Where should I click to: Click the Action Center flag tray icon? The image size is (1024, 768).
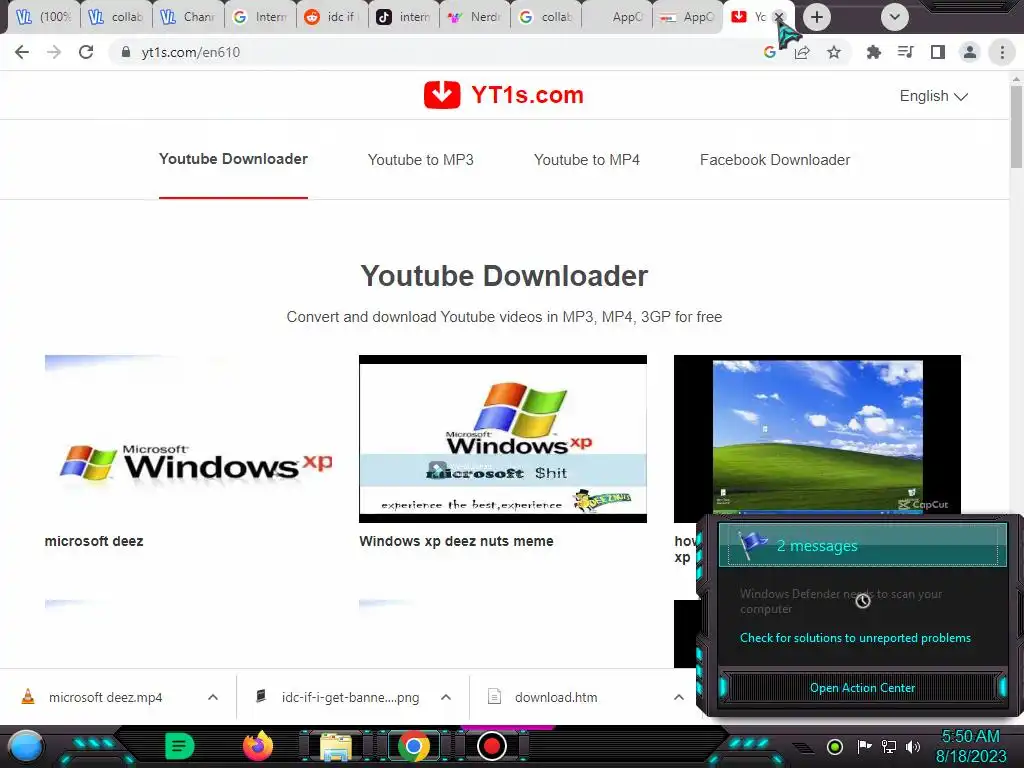coord(864,746)
